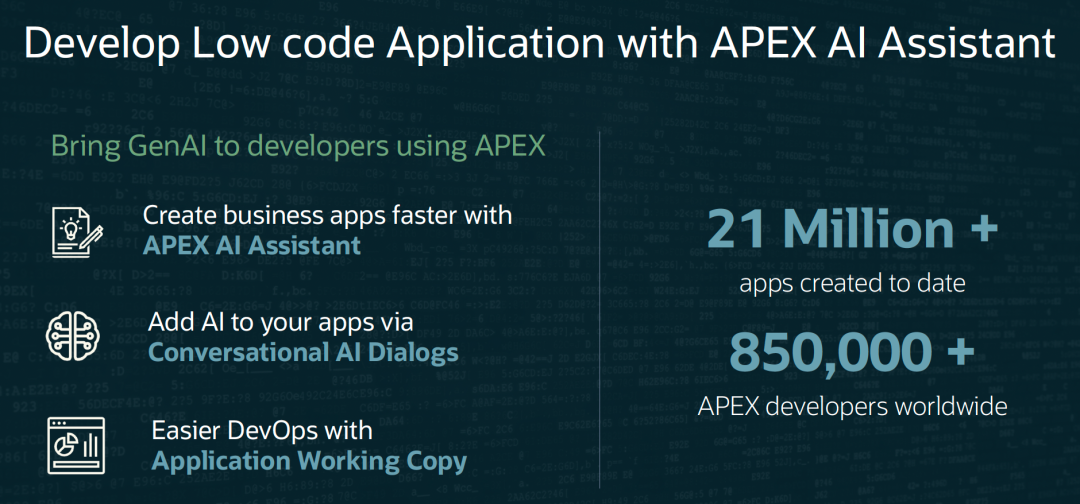Click 'apps created to date' caption
Viewport: 1080px width, 504px height.
(x=852, y=283)
